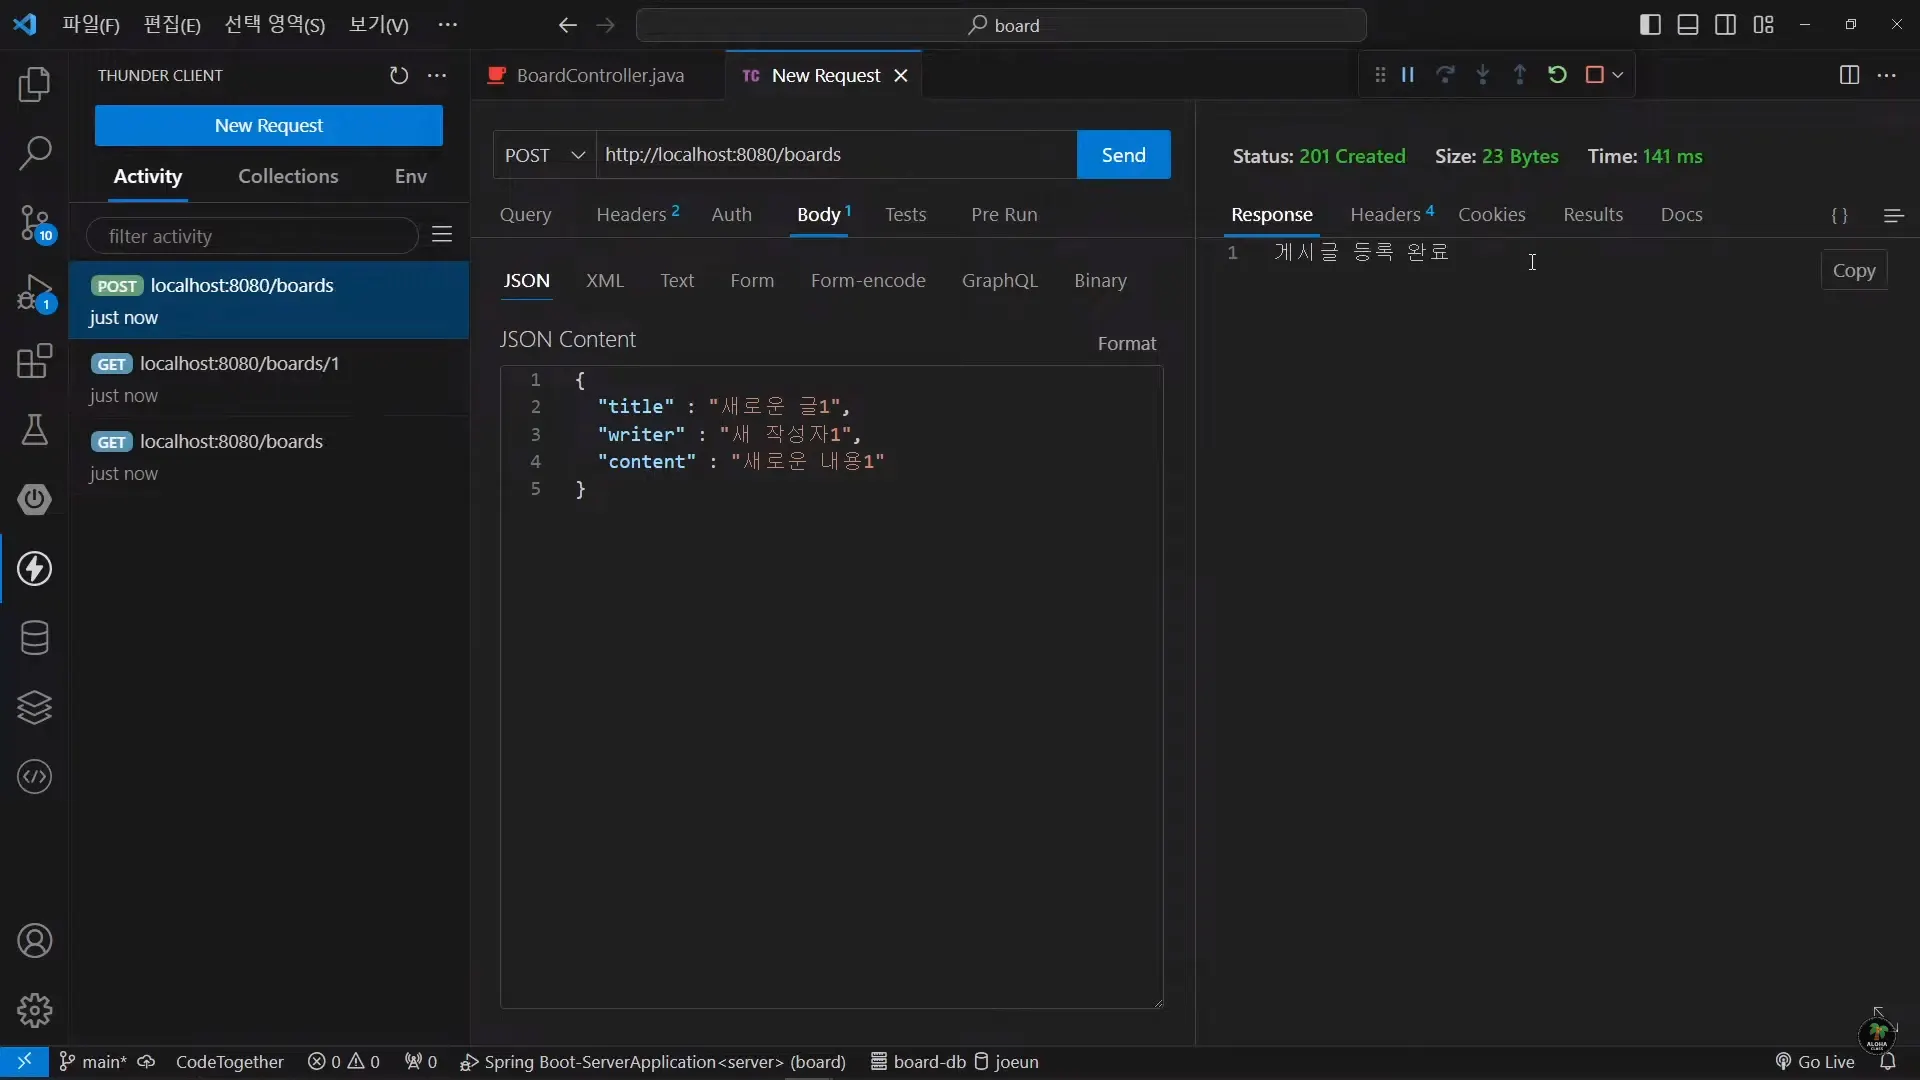Open the Source Control view
Image resolution: width=1920 pixels, height=1080 pixels.
(x=35, y=222)
